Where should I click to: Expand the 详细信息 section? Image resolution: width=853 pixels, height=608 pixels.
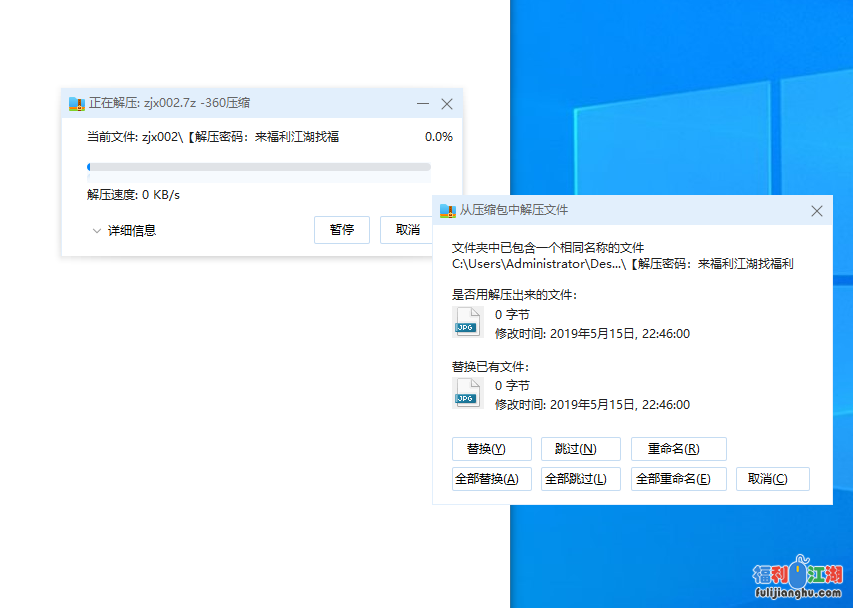point(124,230)
